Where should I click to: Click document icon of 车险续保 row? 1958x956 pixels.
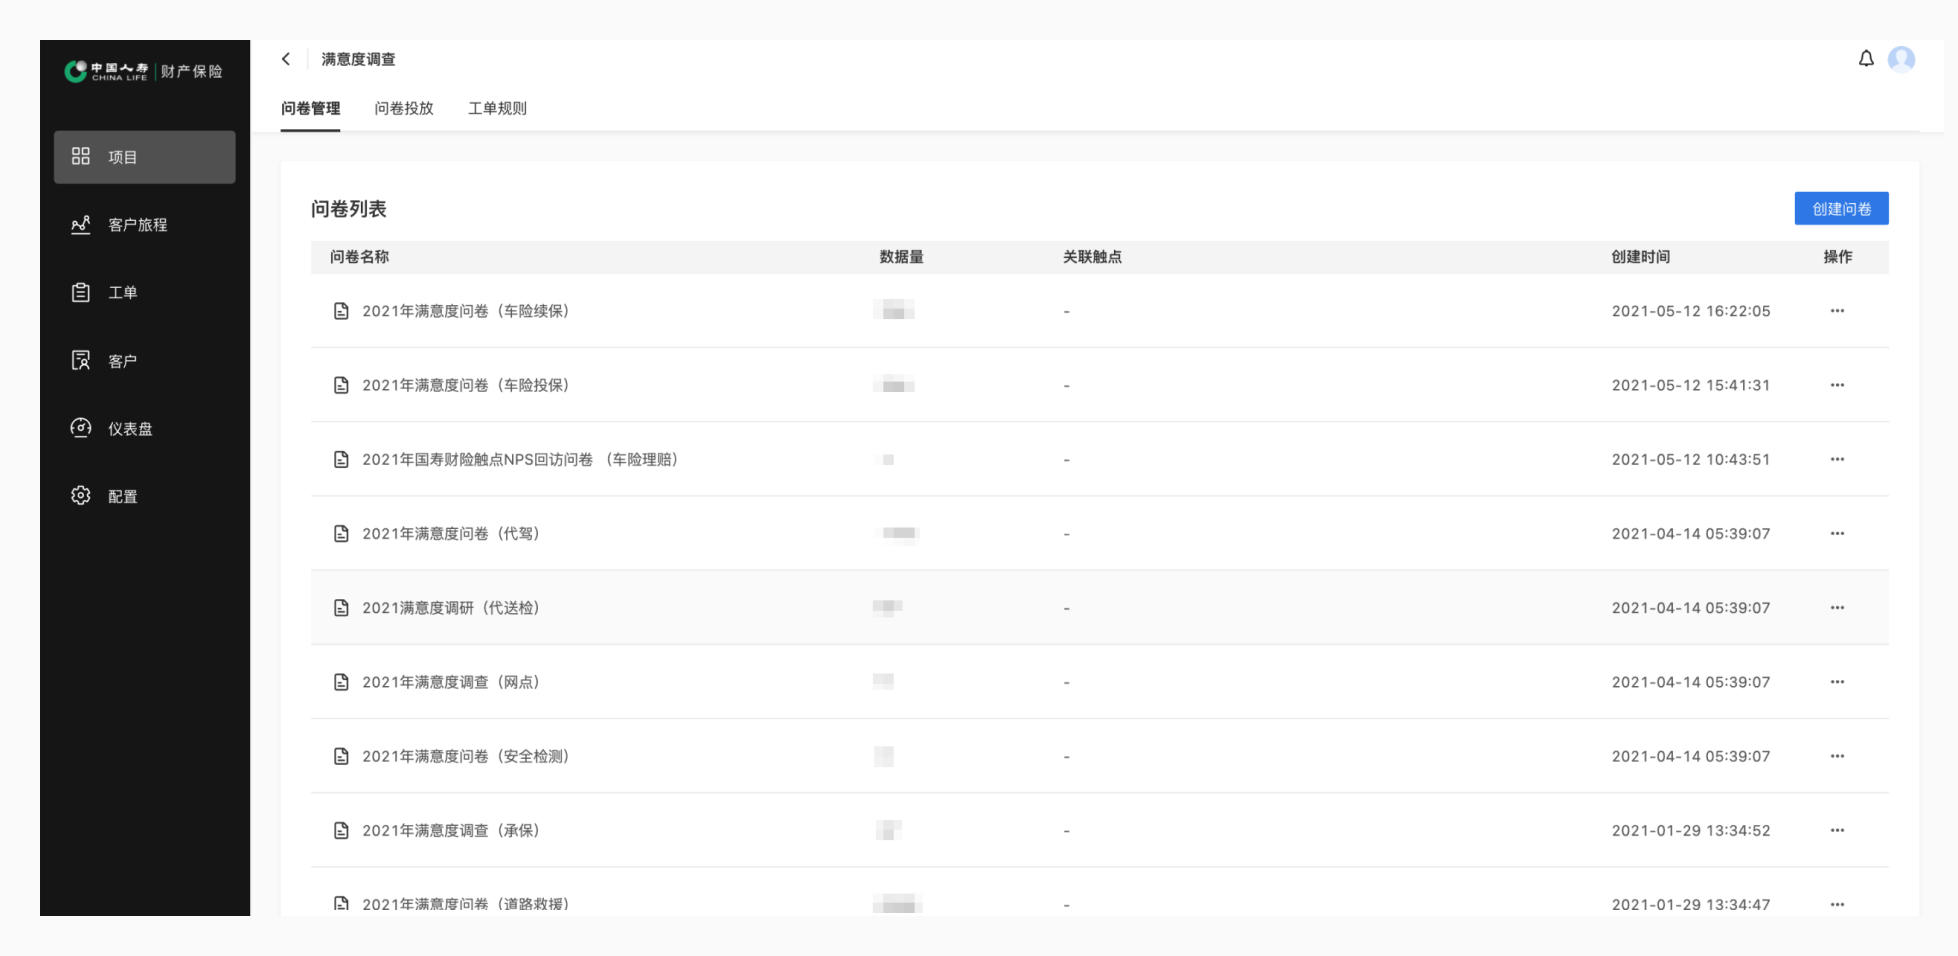341,311
